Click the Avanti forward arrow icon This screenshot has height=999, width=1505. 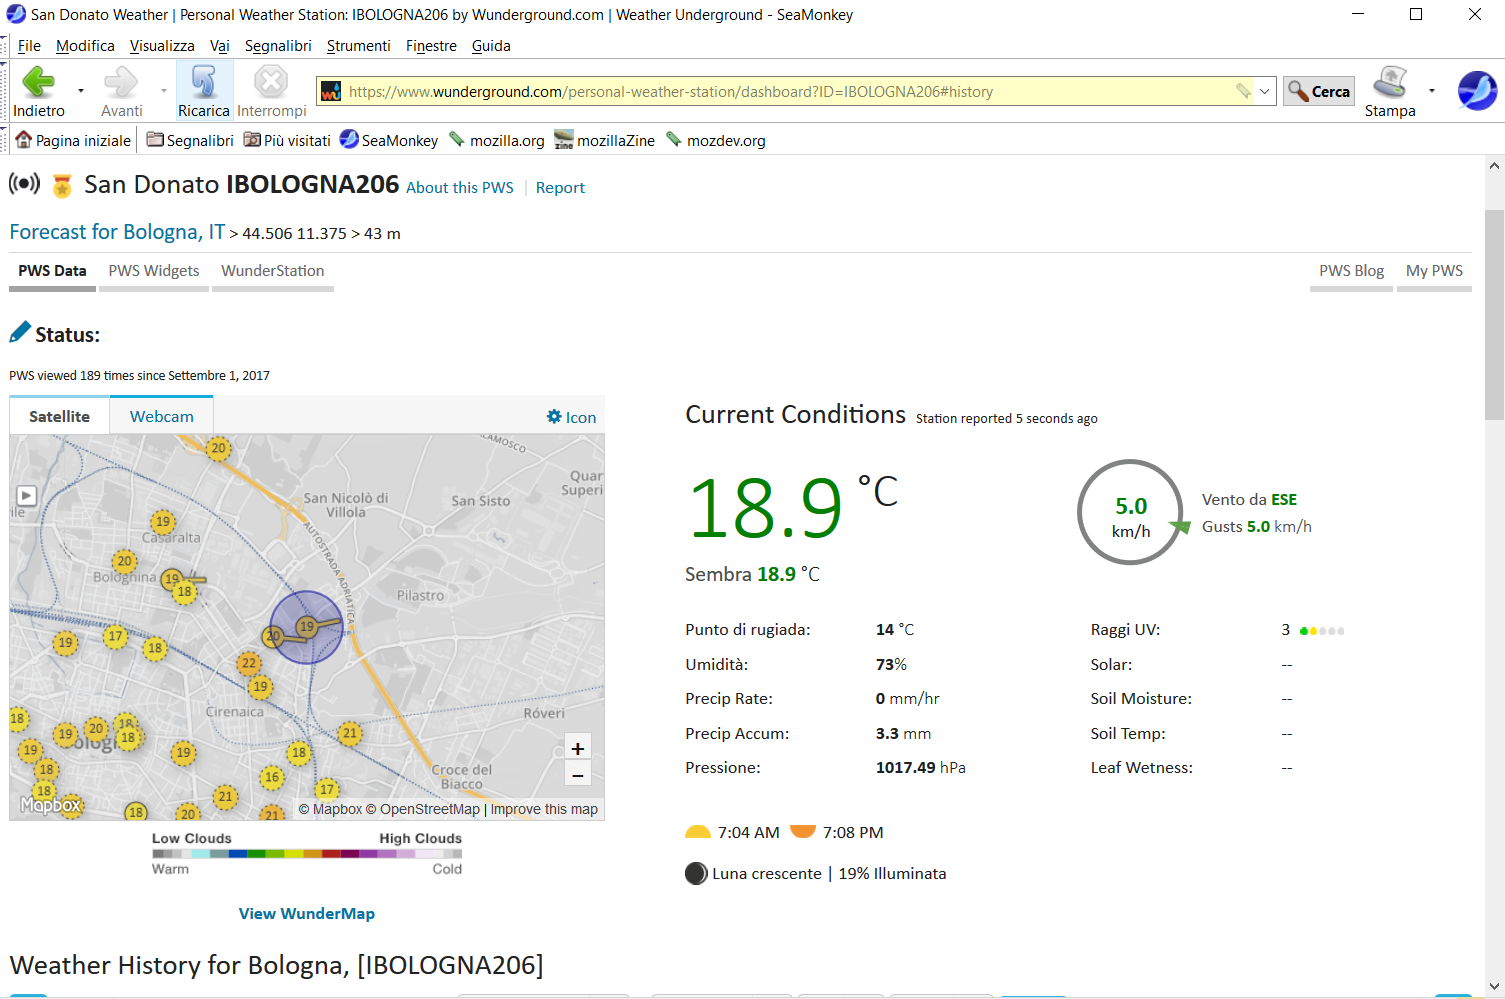coord(121,82)
